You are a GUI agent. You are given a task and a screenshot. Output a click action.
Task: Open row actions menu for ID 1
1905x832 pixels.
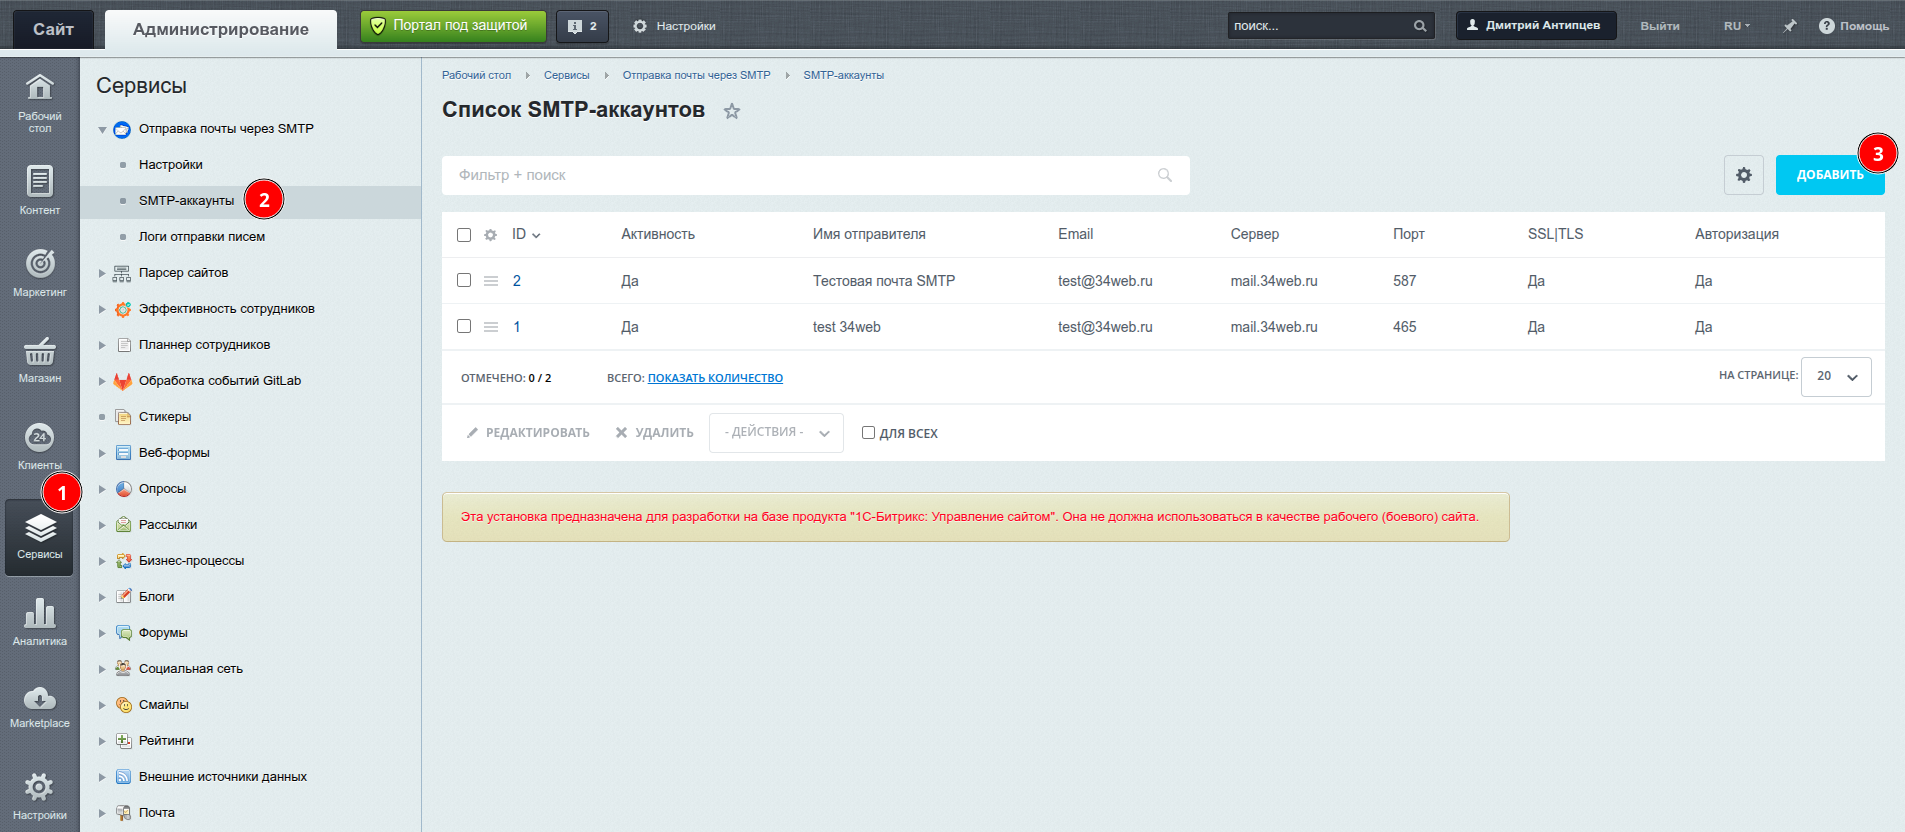(x=491, y=327)
